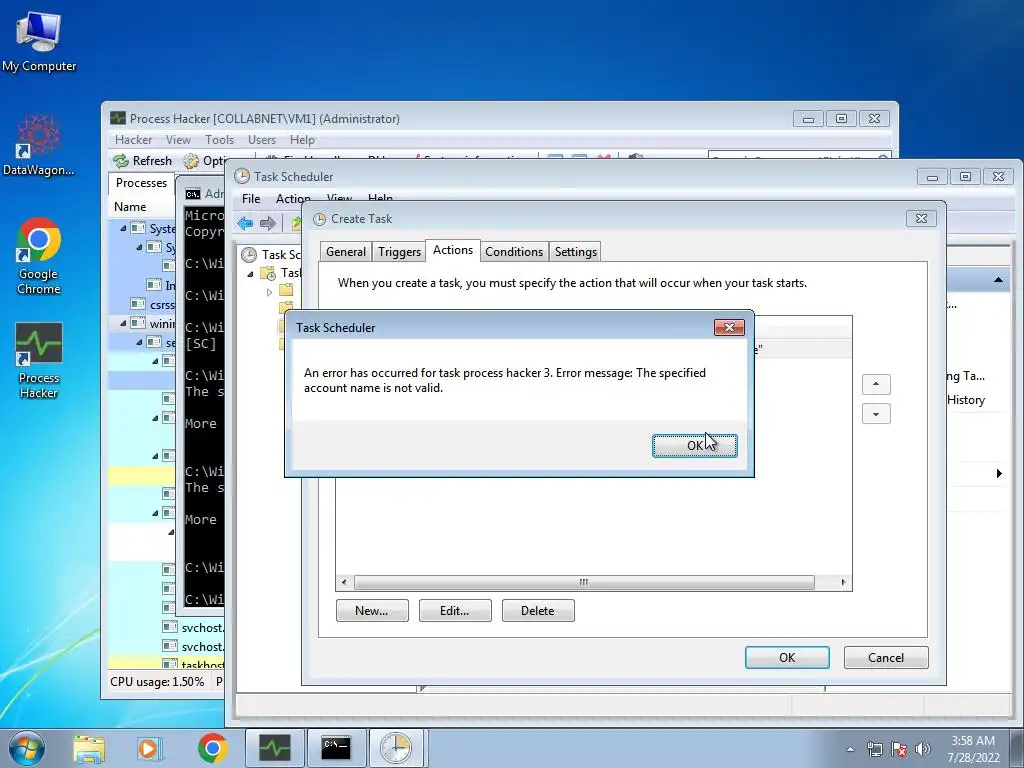The height and width of the screenshot is (768, 1024).
Task: Click the right arrow of the actions list scrollbar
Action: coord(843,582)
